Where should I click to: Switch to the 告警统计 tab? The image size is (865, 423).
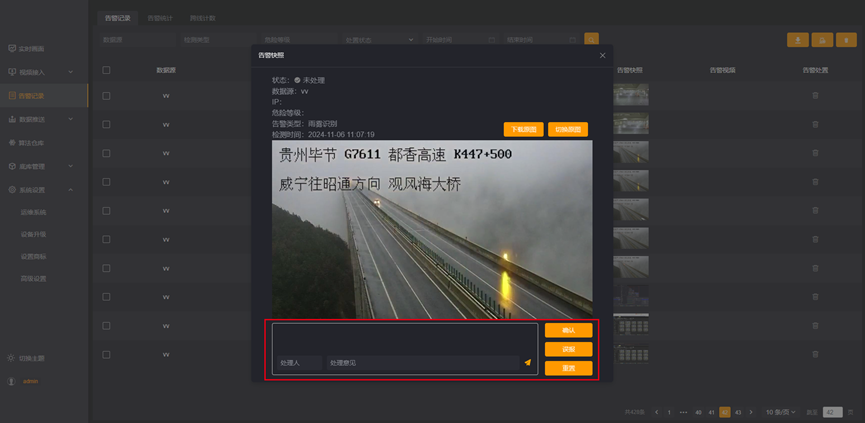tap(160, 18)
